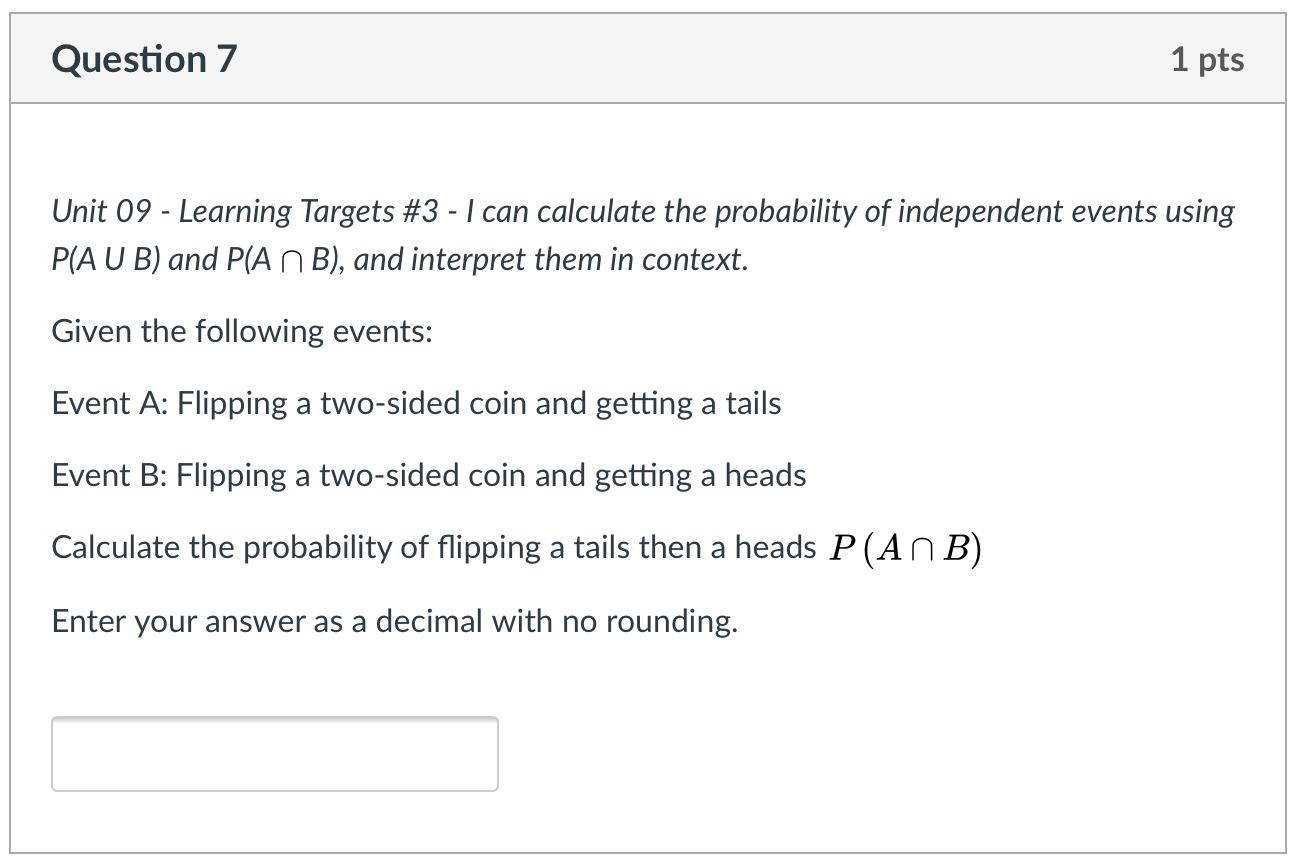Select the Event A description text
Screen dimensions: 1298x861
[416, 403]
